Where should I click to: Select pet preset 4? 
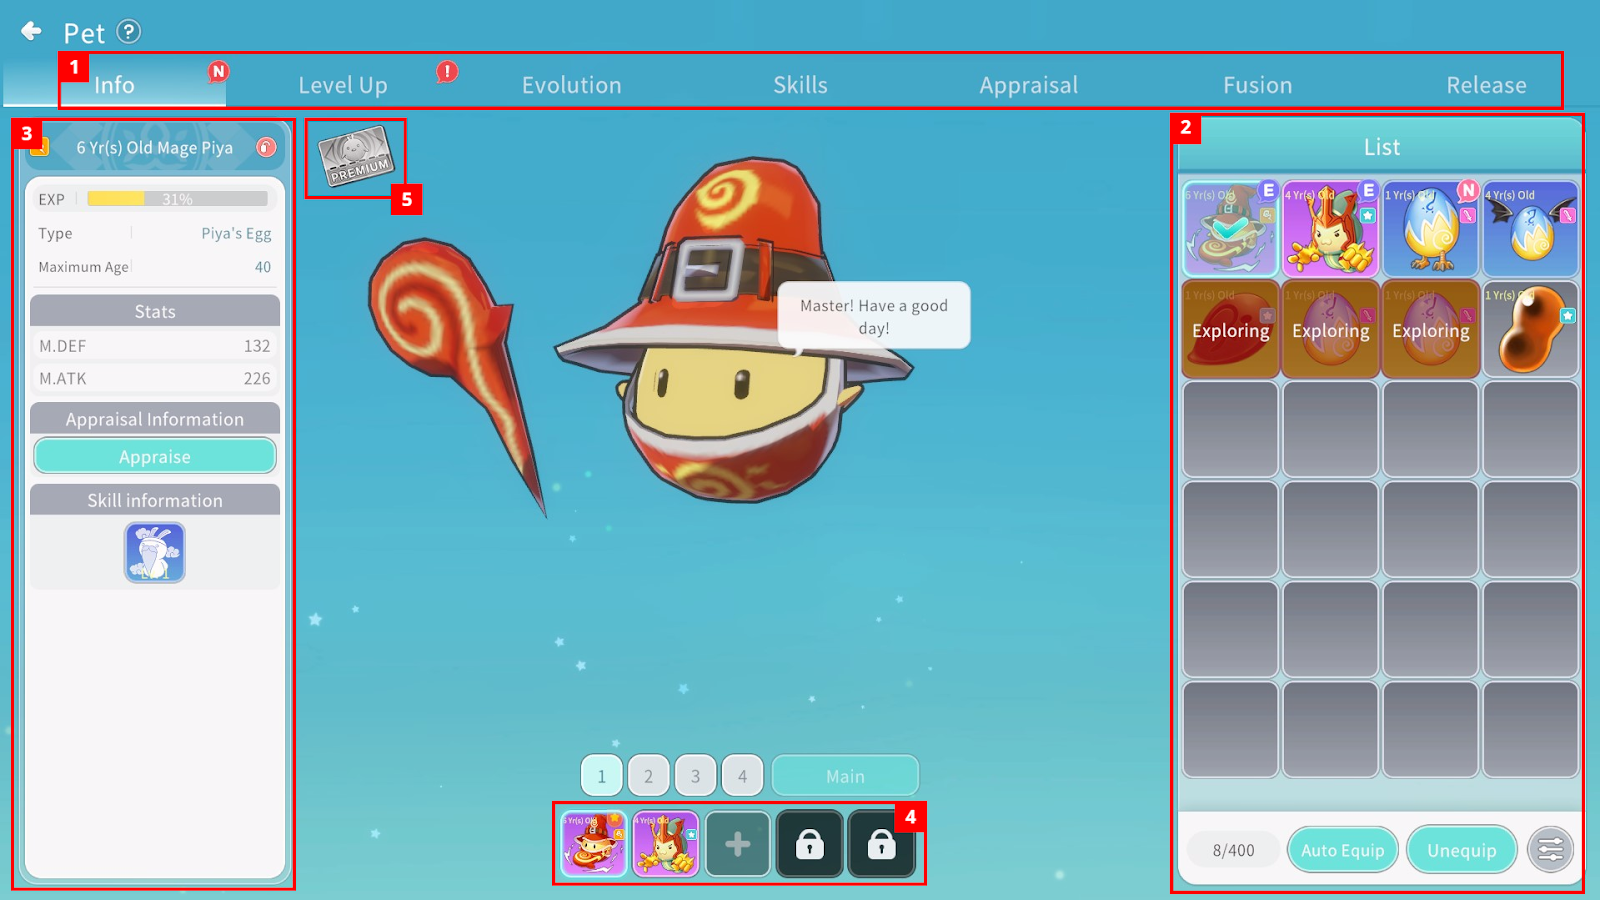[742, 776]
